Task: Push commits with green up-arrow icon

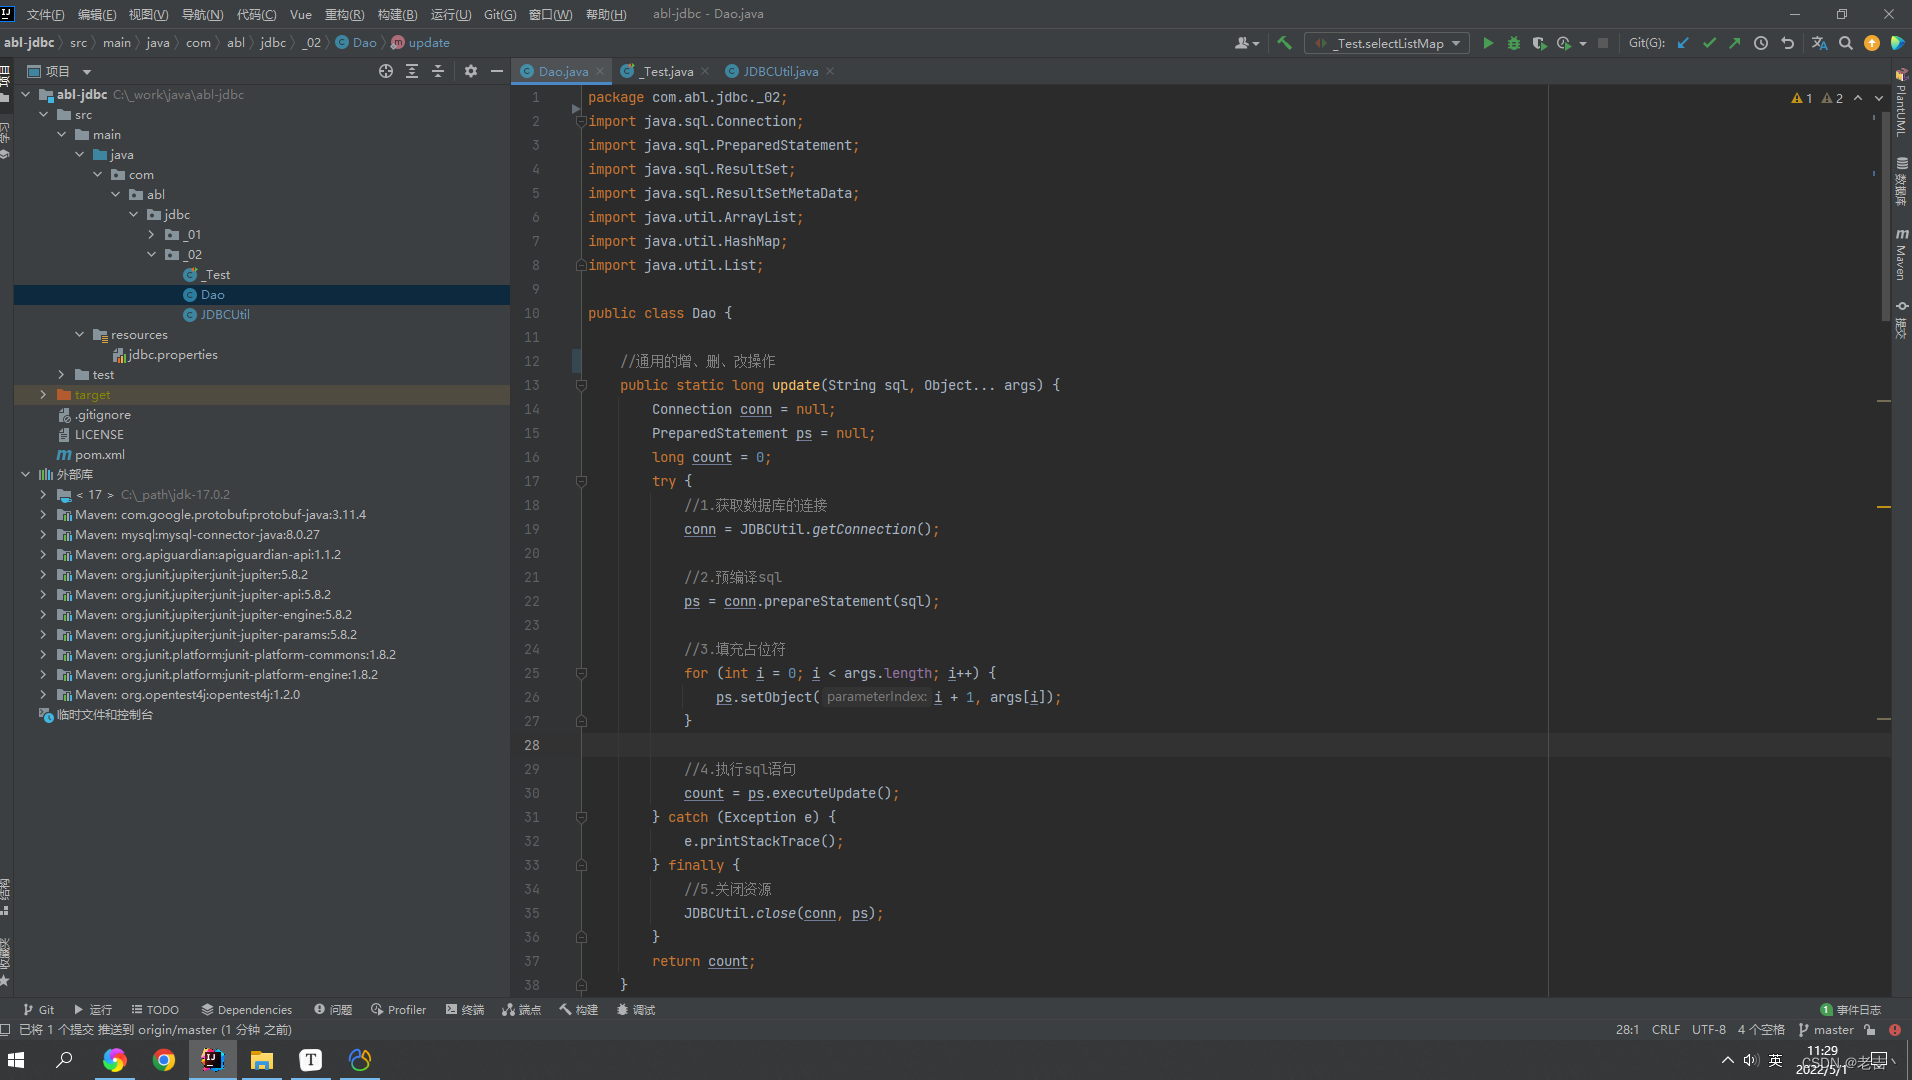Action: [1734, 43]
